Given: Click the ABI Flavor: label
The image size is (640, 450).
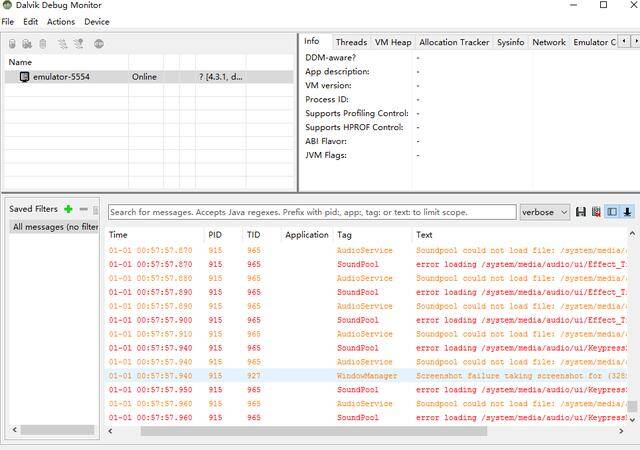Looking at the screenshot, I should click(x=326, y=141).
